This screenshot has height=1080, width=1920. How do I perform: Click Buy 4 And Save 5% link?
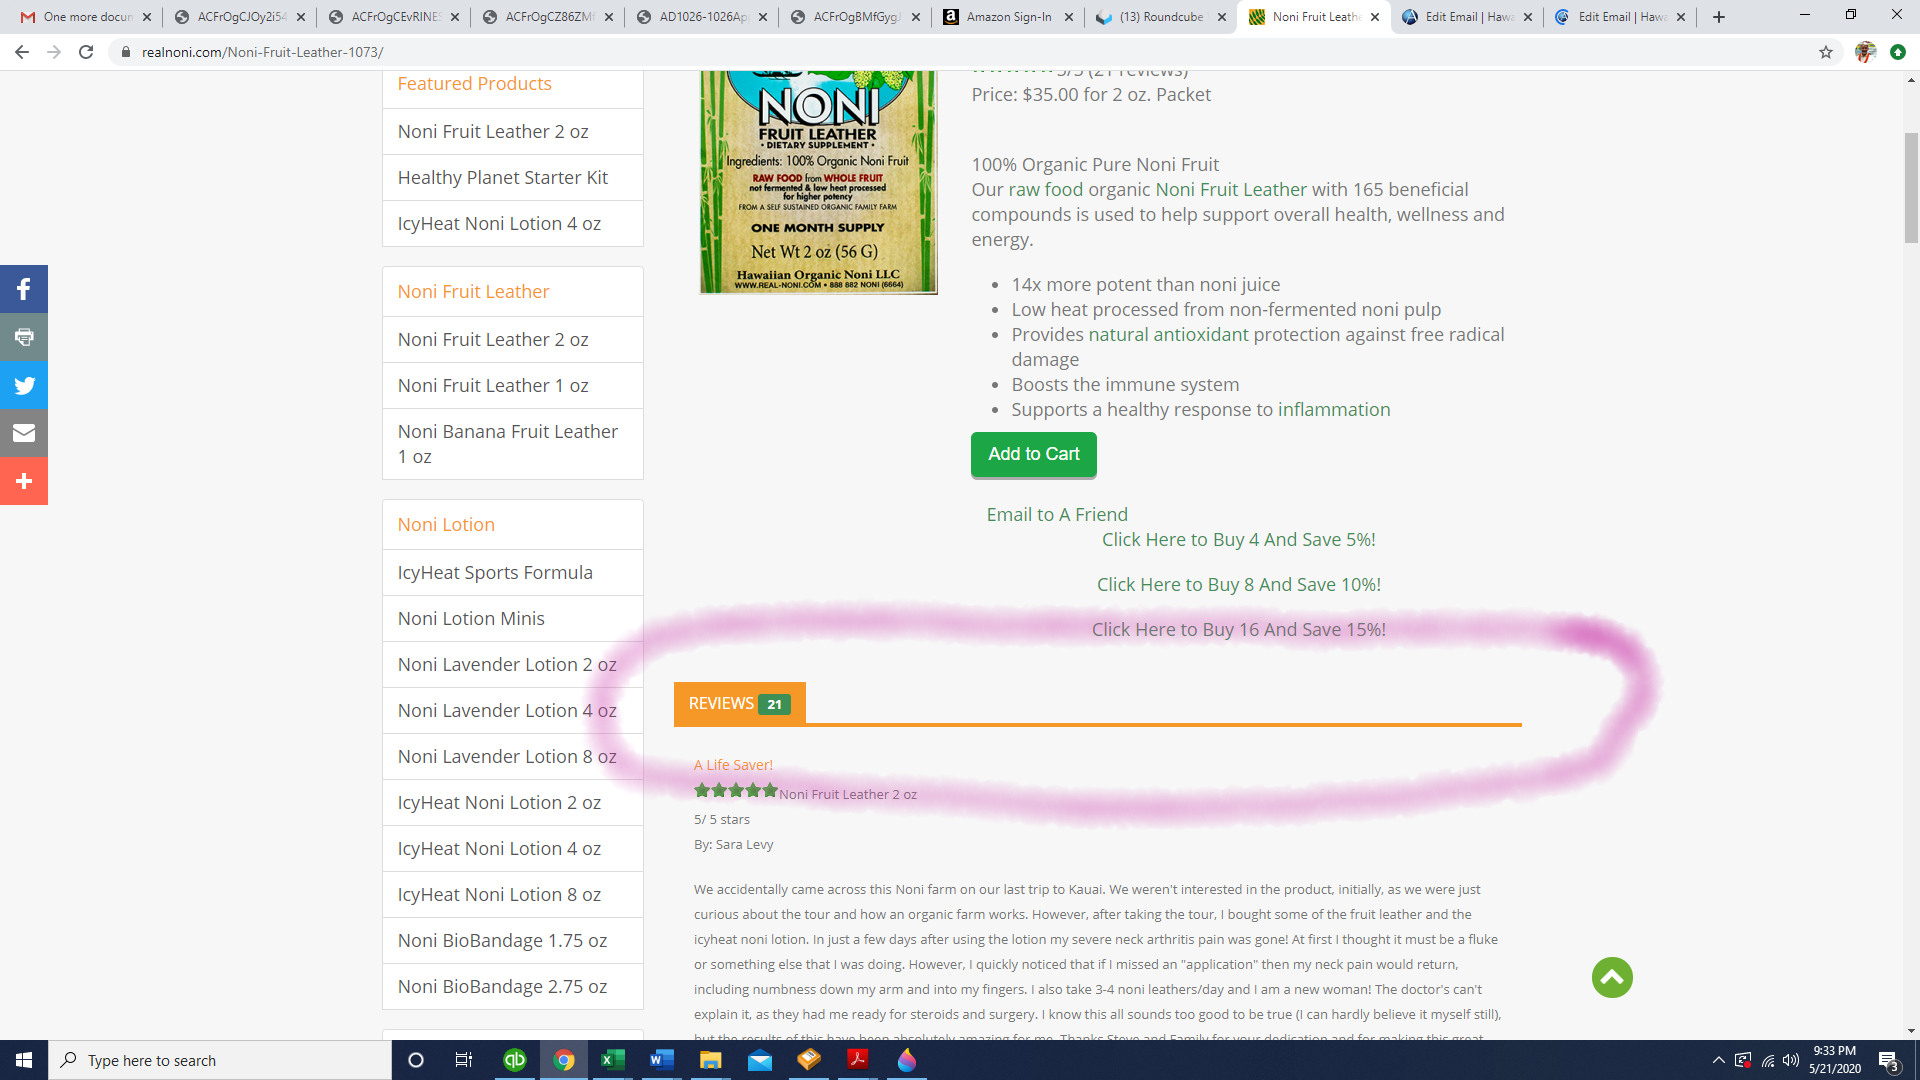[1238, 540]
